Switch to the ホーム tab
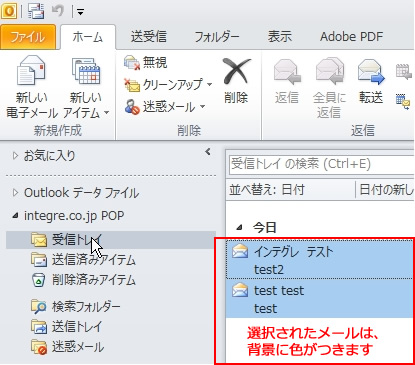Image resolution: width=415 pixels, height=365 pixels. pyautogui.click(x=88, y=37)
